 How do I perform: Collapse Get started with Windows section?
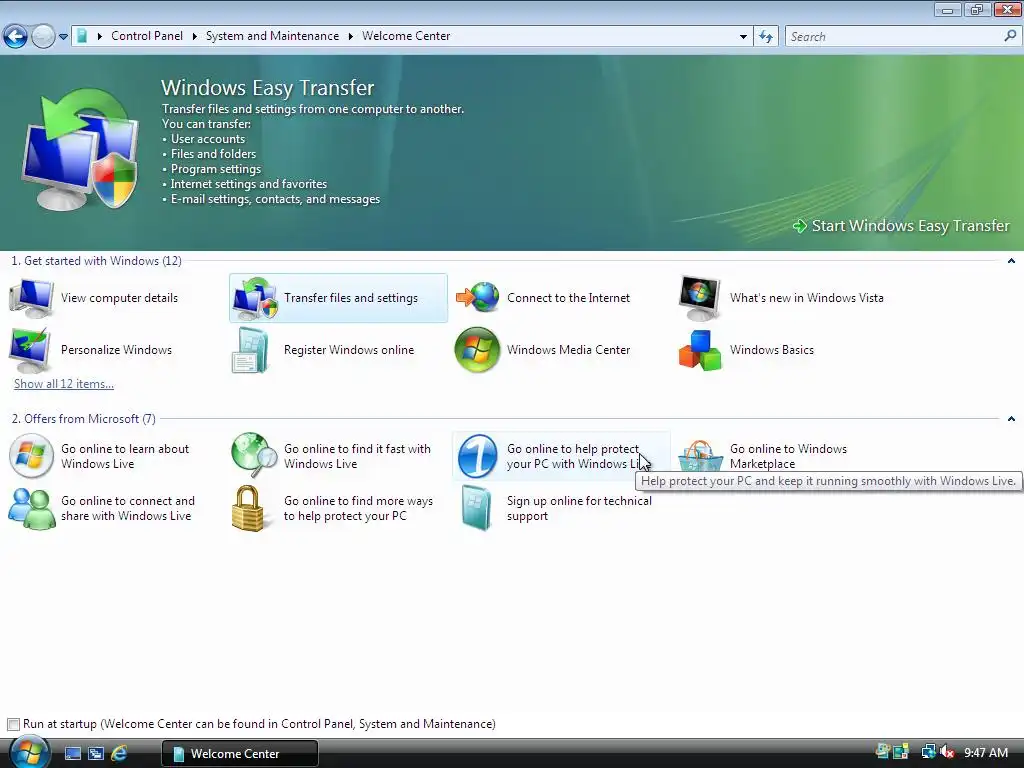point(1011,261)
